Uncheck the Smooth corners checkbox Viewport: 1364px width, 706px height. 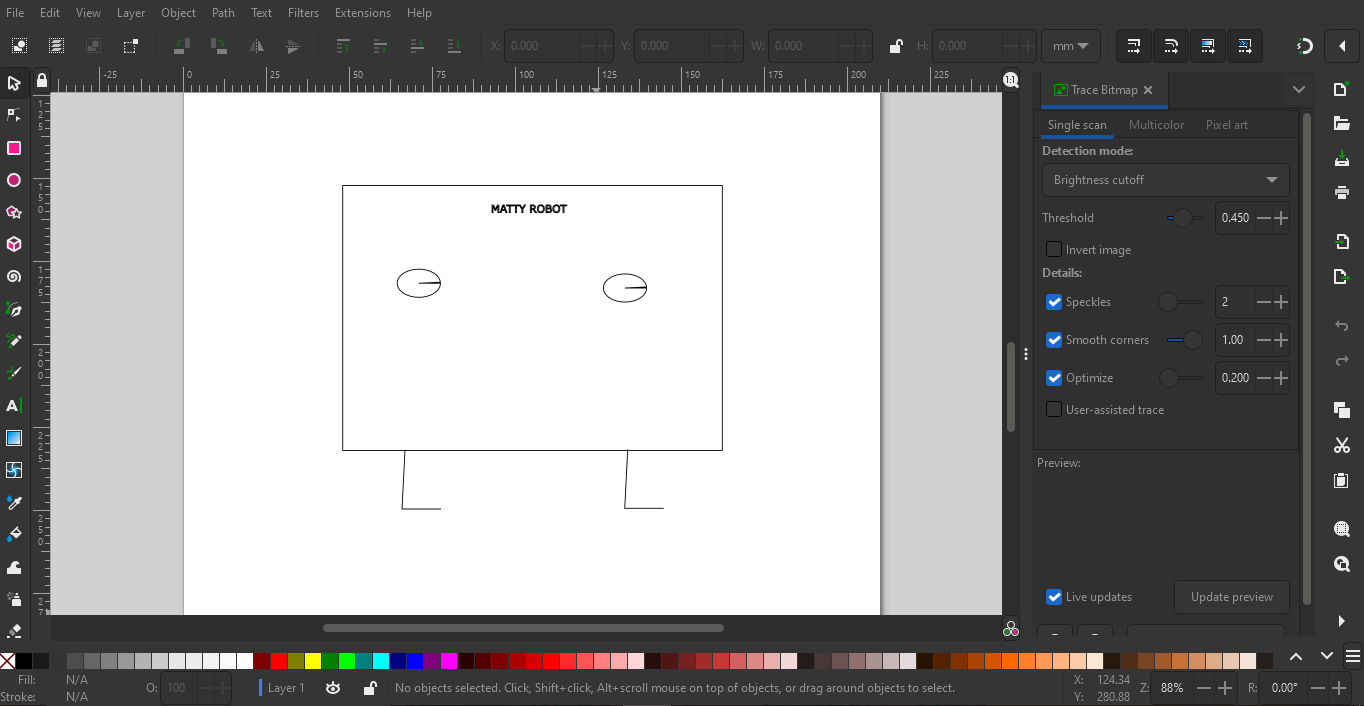pyautogui.click(x=1054, y=340)
